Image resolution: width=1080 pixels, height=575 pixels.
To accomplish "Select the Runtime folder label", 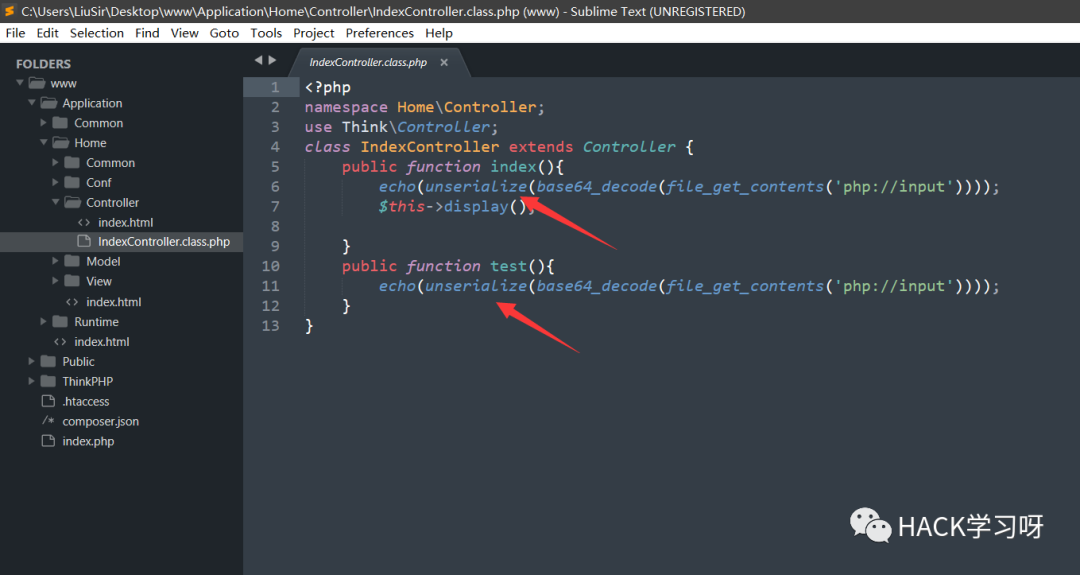I will 96,322.
